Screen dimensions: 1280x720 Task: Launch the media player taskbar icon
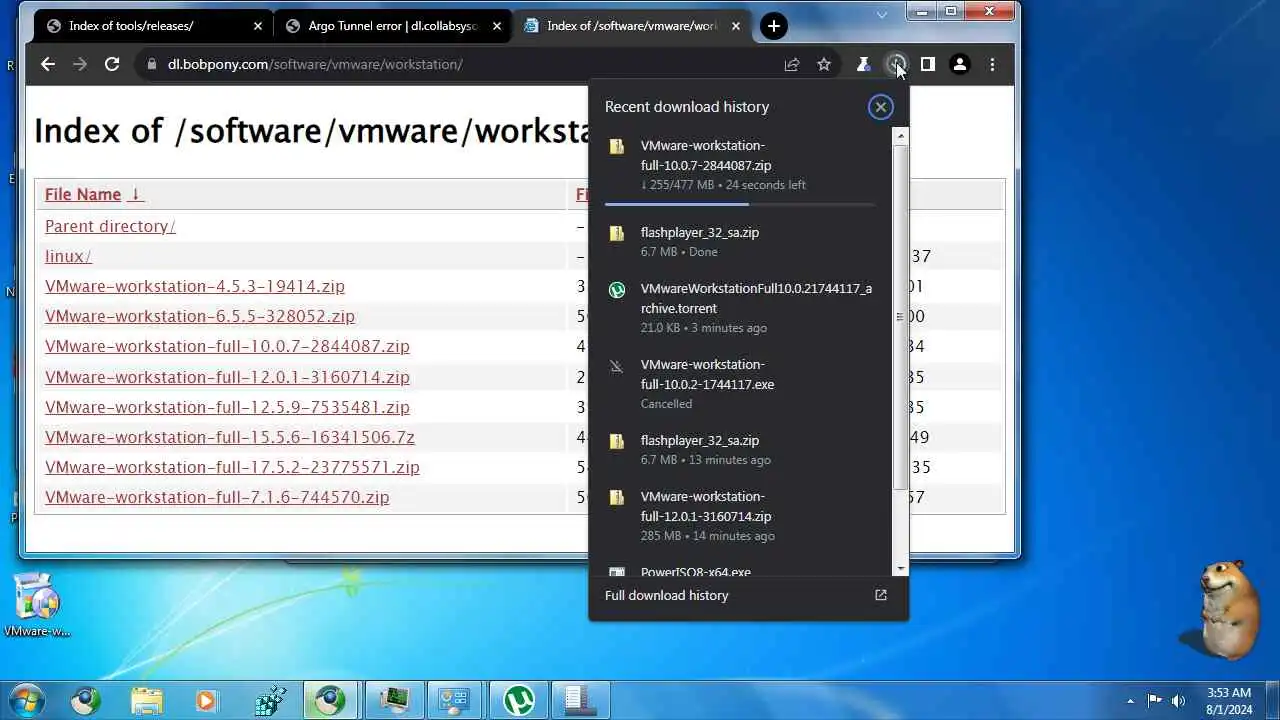[206, 700]
